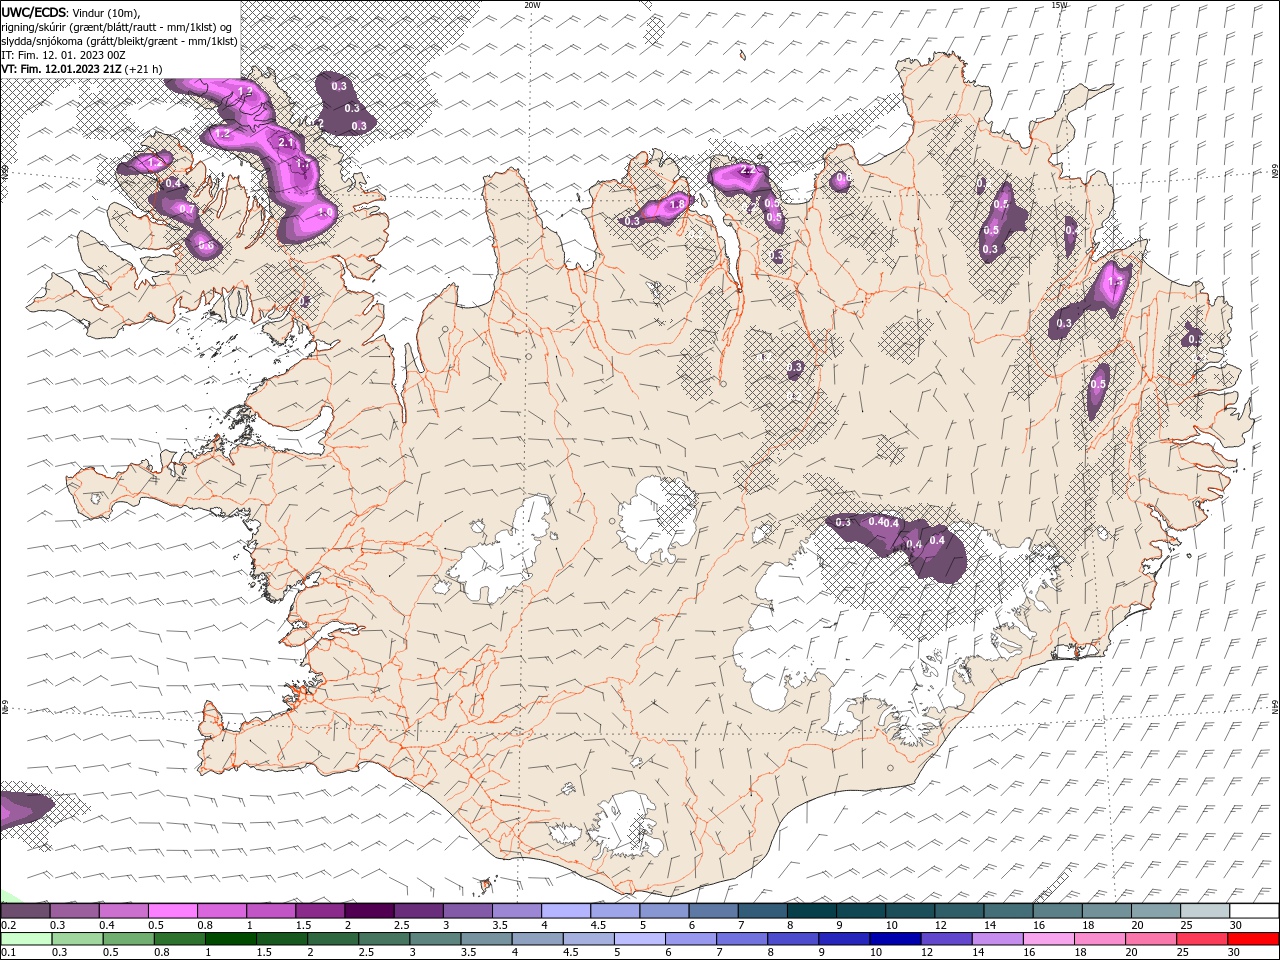Click the red-pink 25 swatch in the bottom legend row
The height and width of the screenshot is (960, 1280).
[1202, 939]
